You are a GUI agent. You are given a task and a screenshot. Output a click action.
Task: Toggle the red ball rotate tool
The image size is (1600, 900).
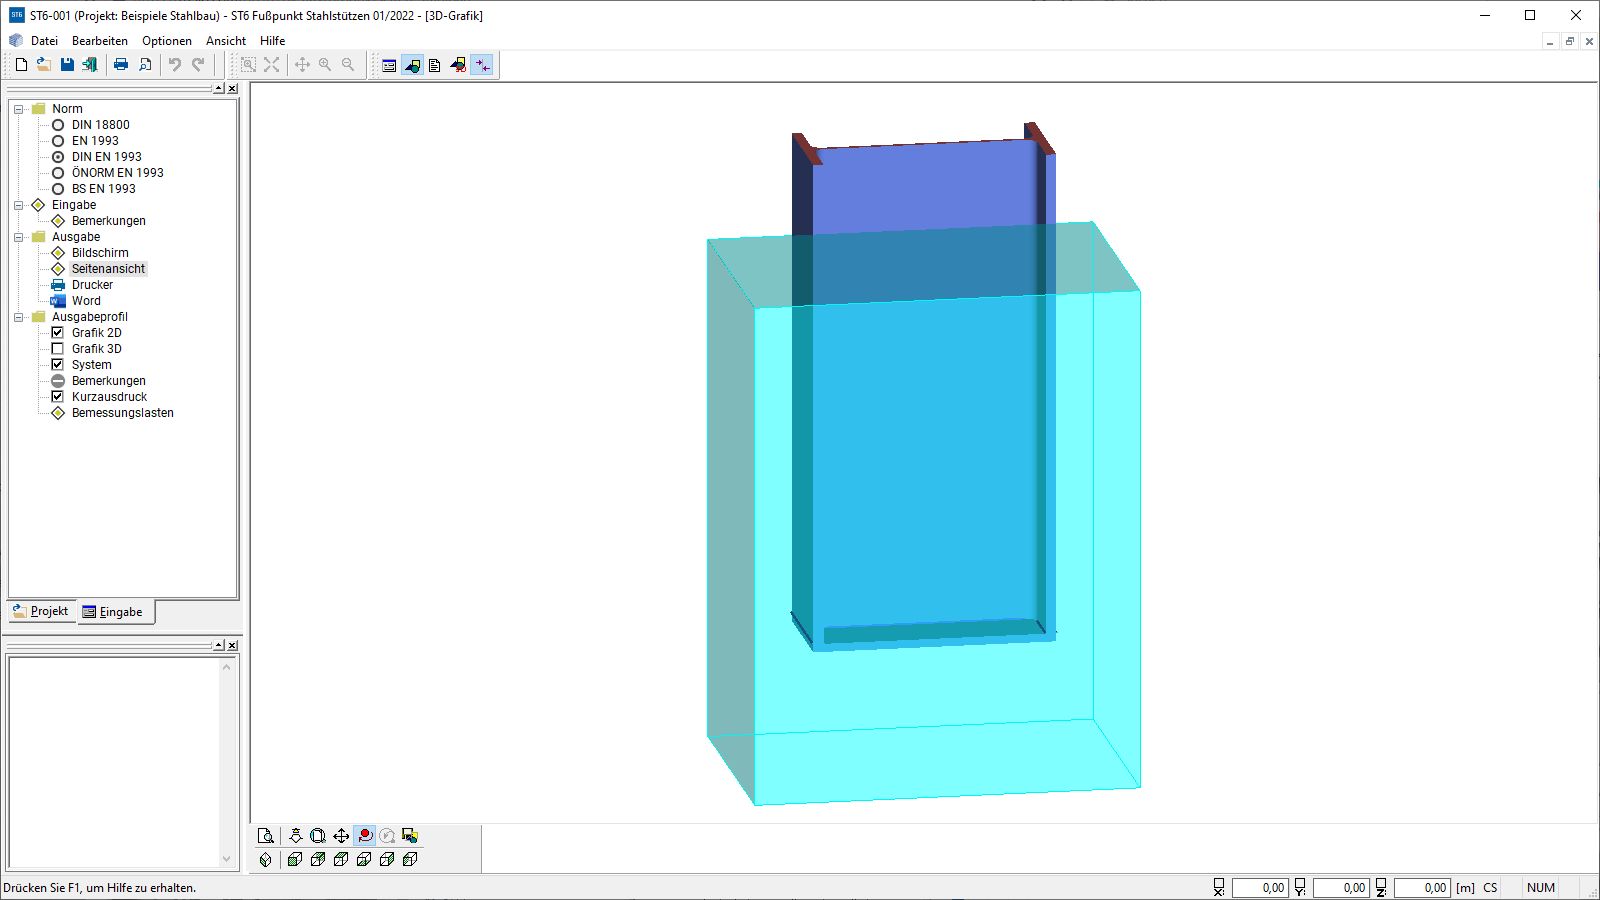[x=365, y=836]
